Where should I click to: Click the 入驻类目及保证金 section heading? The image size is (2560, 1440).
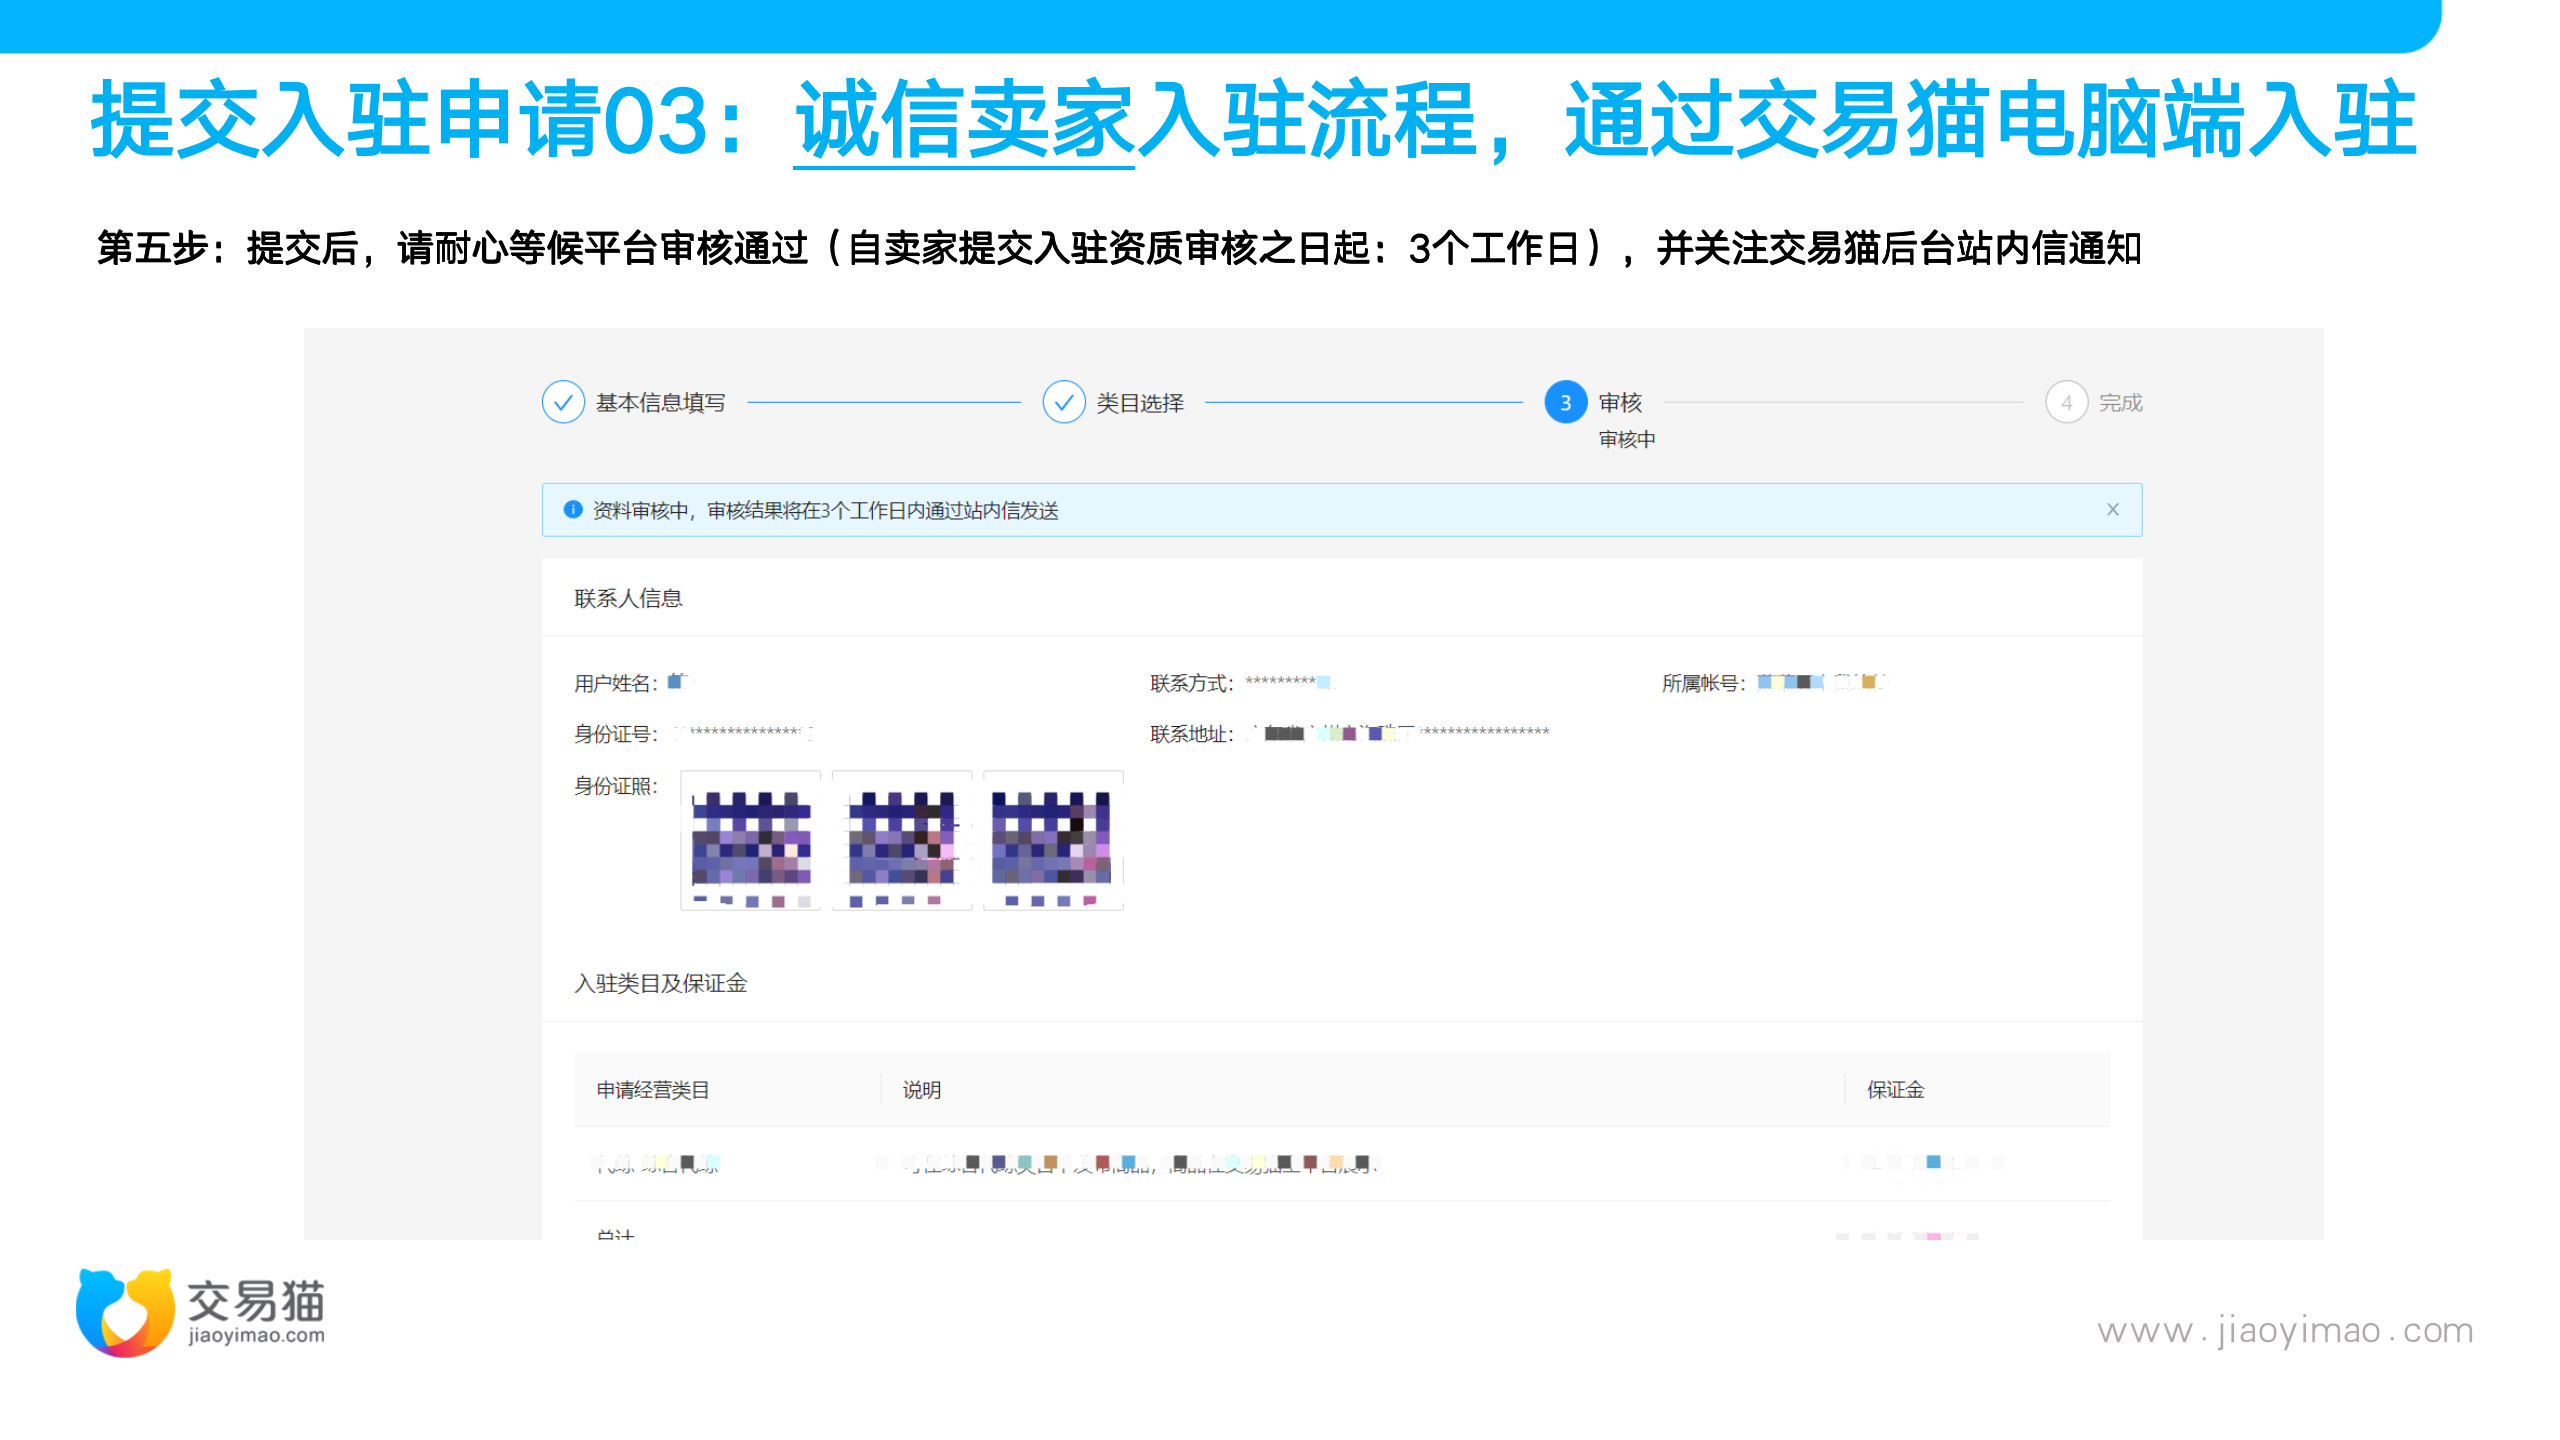pyautogui.click(x=661, y=983)
